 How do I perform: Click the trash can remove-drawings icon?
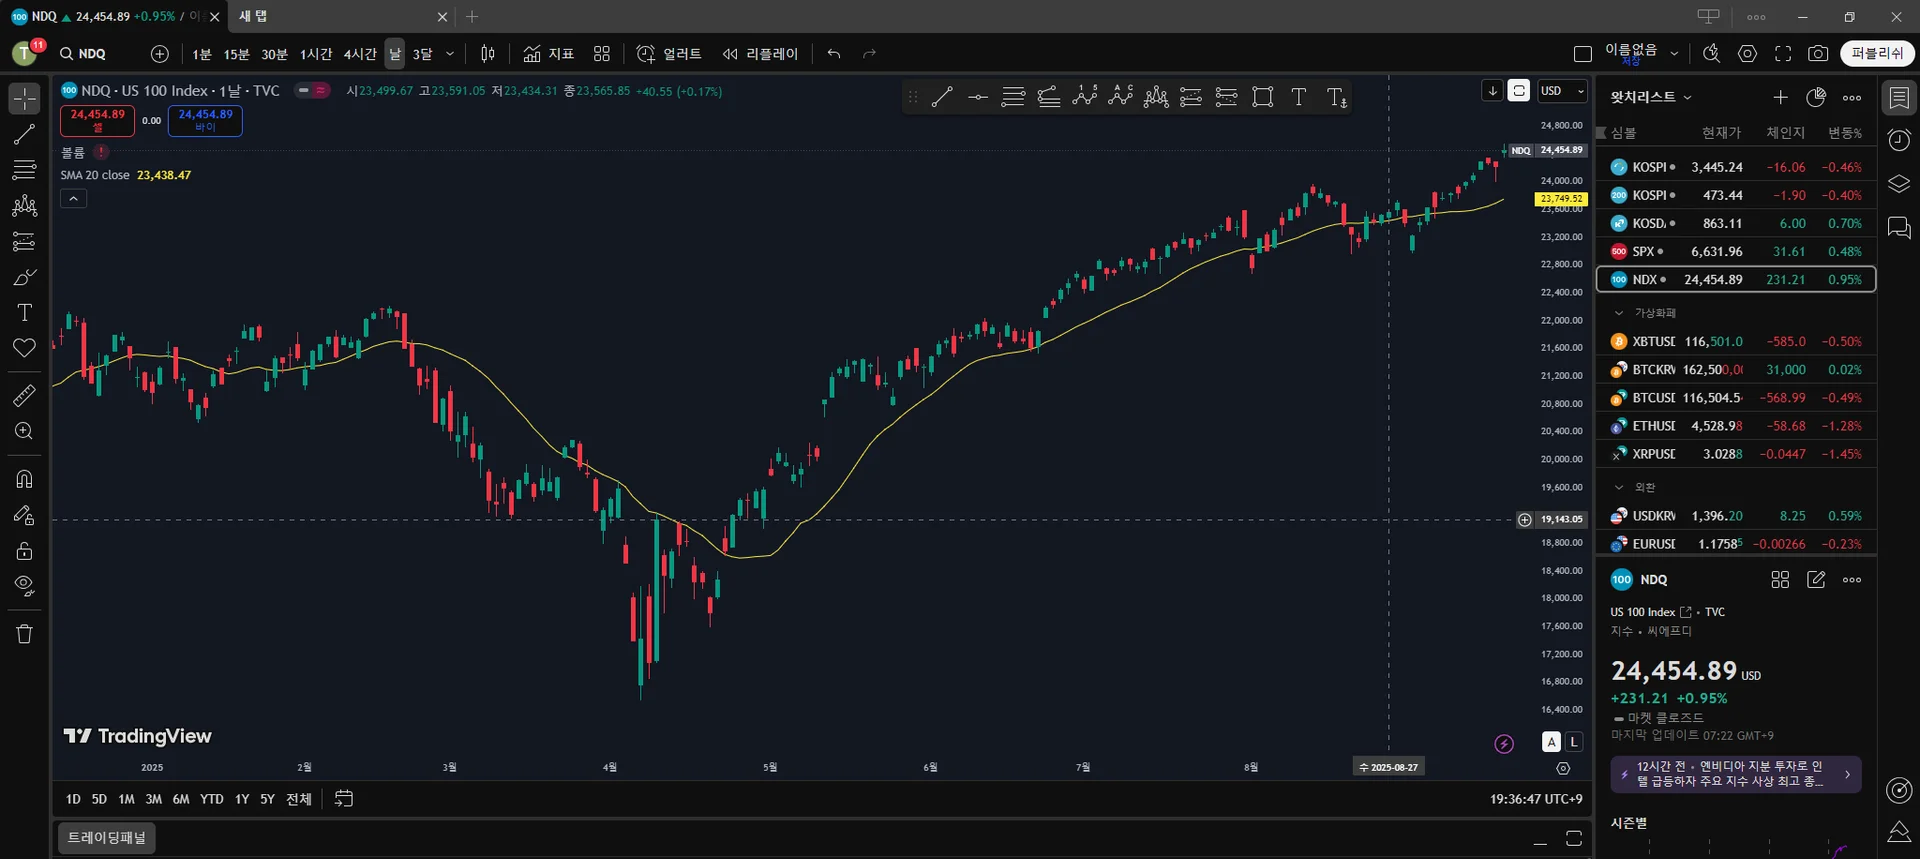pyautogui.click(x=24, y=634)
